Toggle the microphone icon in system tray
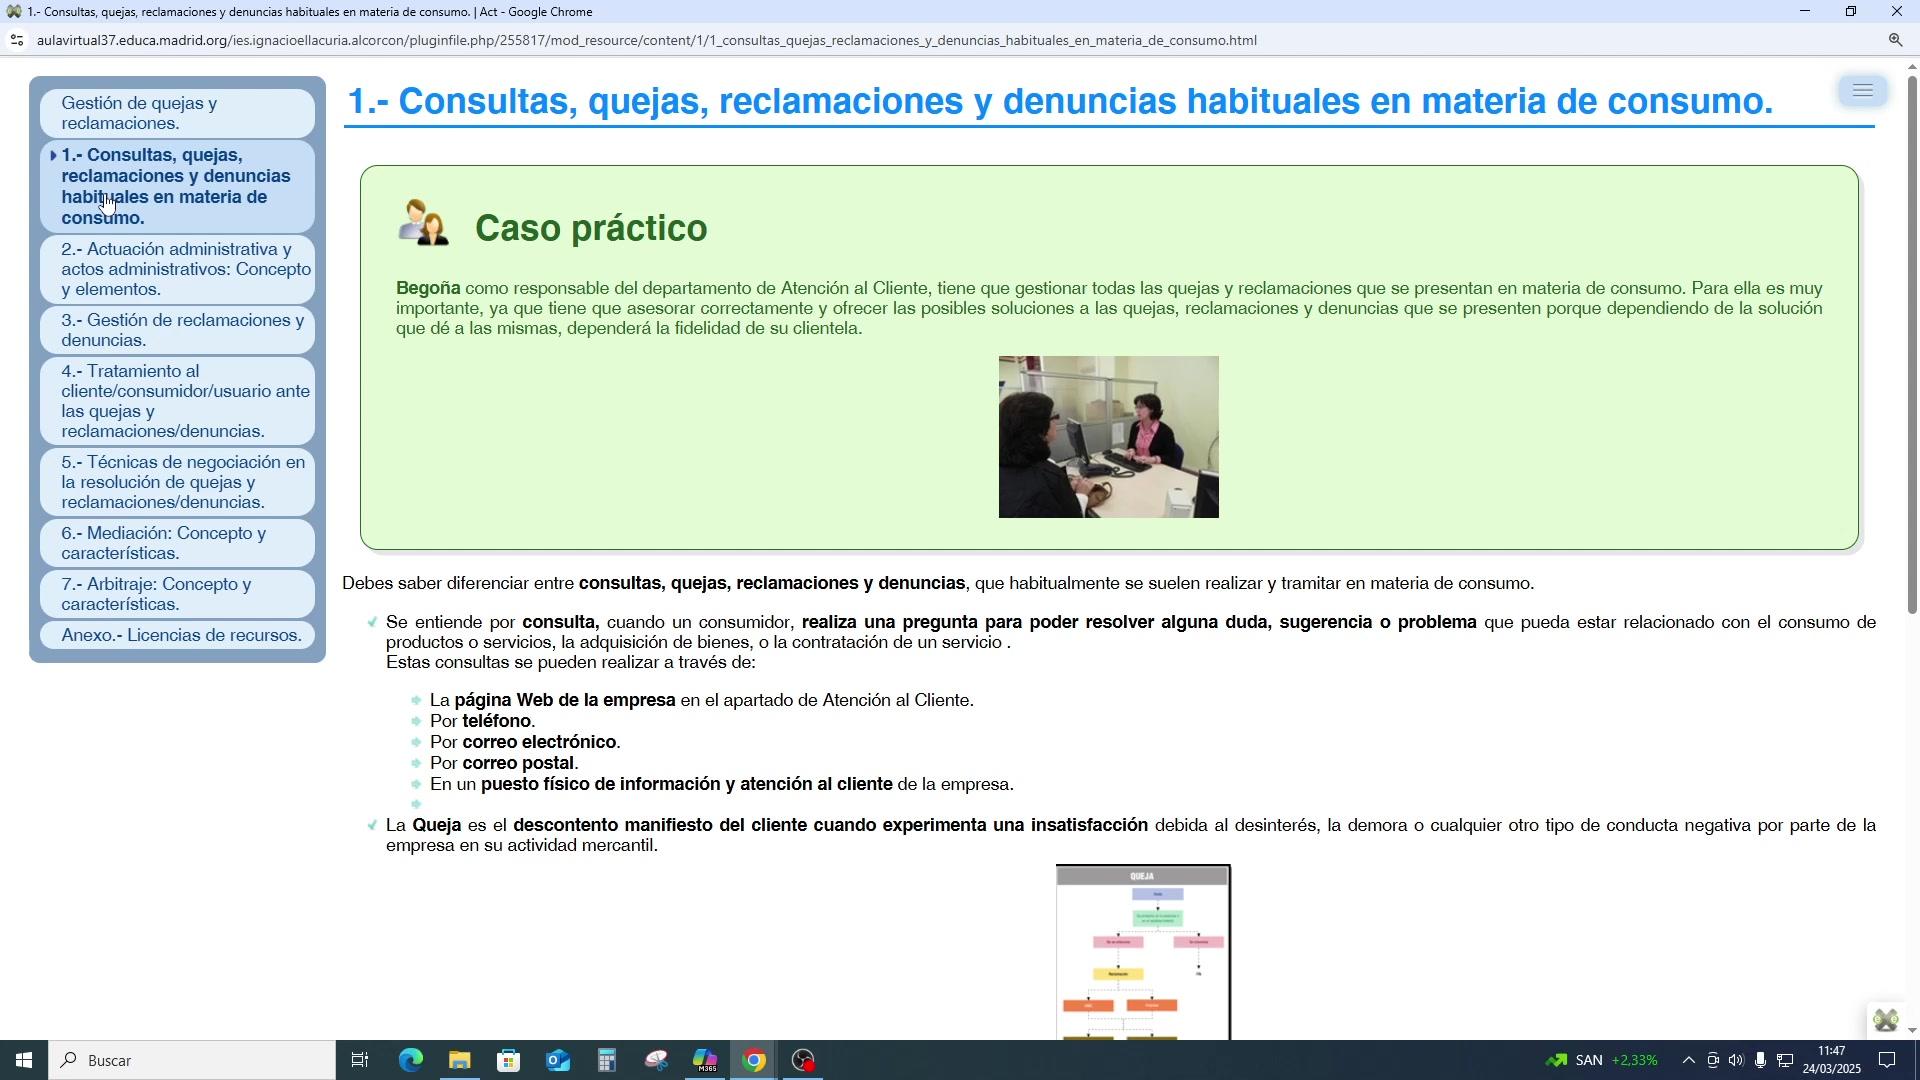The width and height of the screenshot is (1920, 1080). point(1760,1060)
